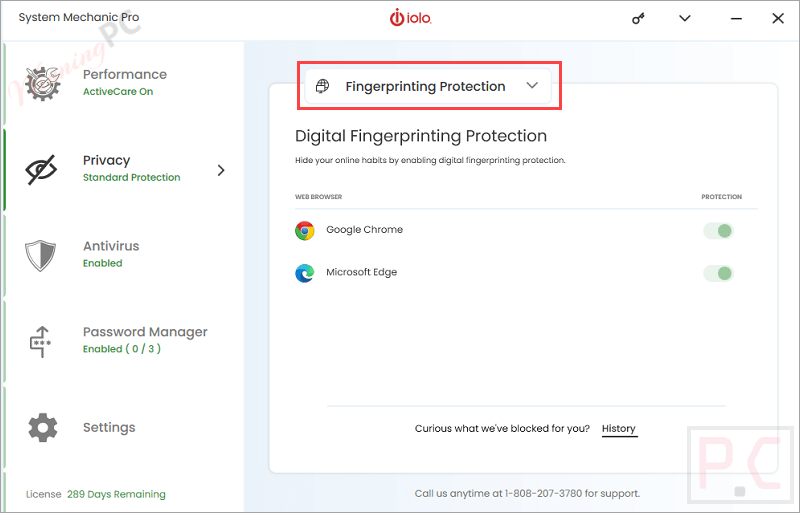The image size is (800, 513).
Task: Click the 289 Days Remaining license text
Action: click(116, 494)
